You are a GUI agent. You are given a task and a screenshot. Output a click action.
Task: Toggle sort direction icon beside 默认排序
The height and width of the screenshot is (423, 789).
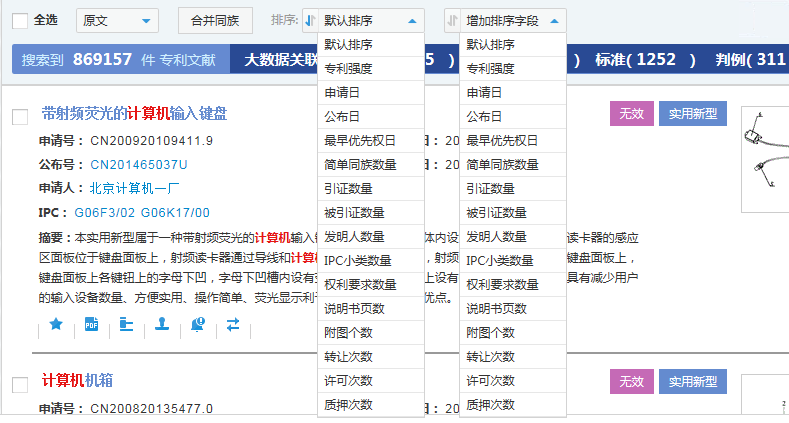(311, 20)
